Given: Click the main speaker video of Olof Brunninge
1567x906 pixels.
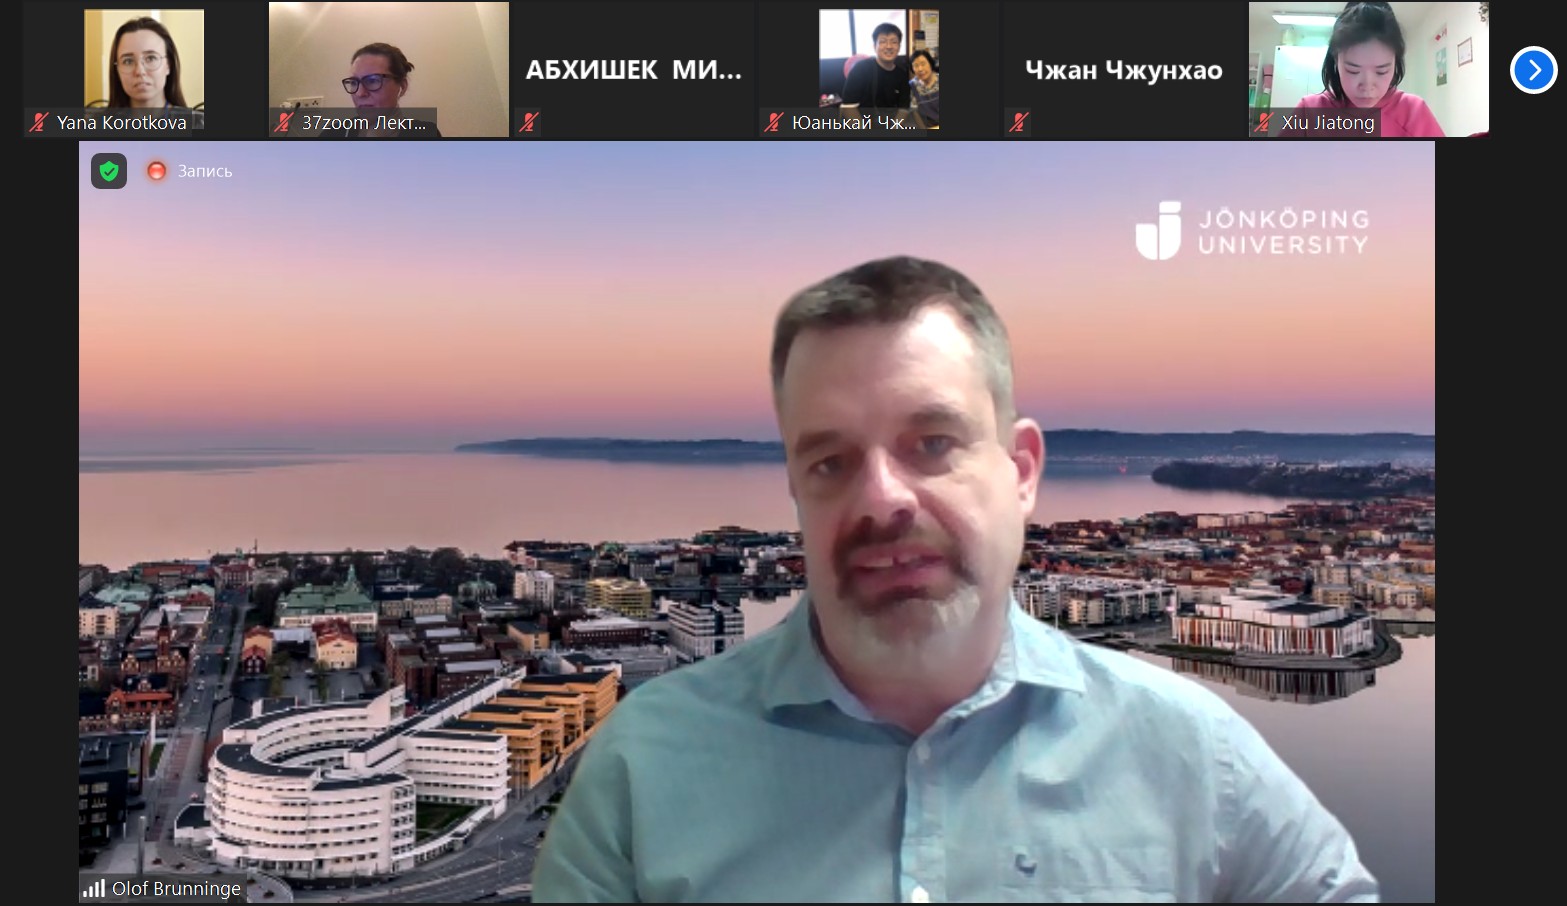Looking at the screenshot, I should tap(757, 522).
